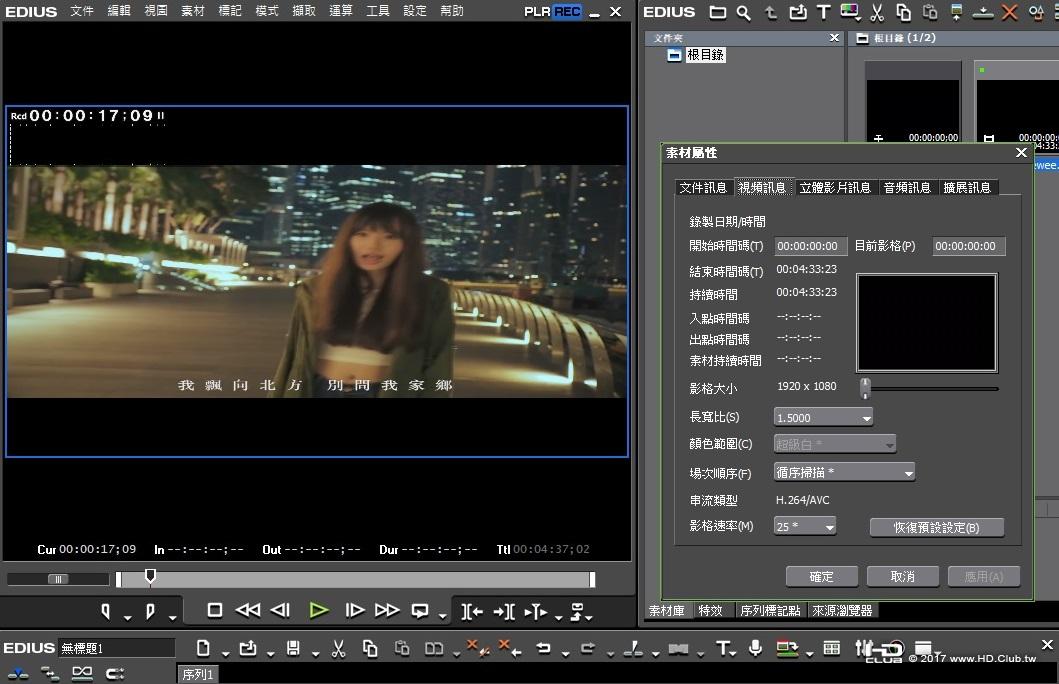Click the Folder icon in bin toolbar

718,12
